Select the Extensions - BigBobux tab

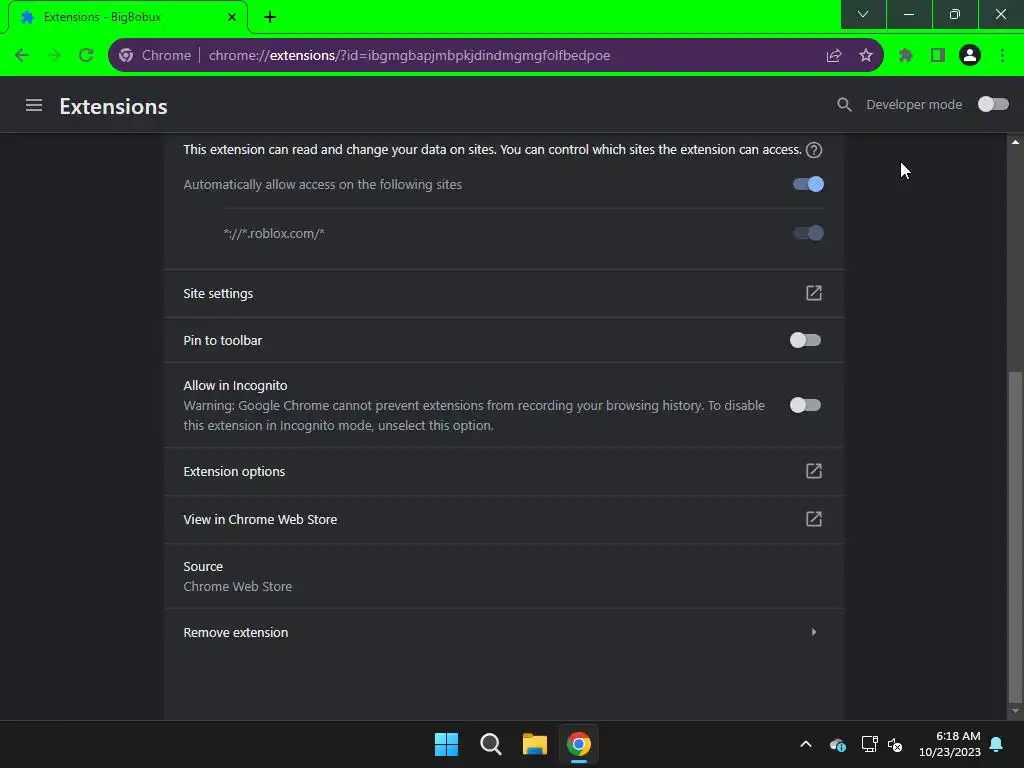[128, 17]
